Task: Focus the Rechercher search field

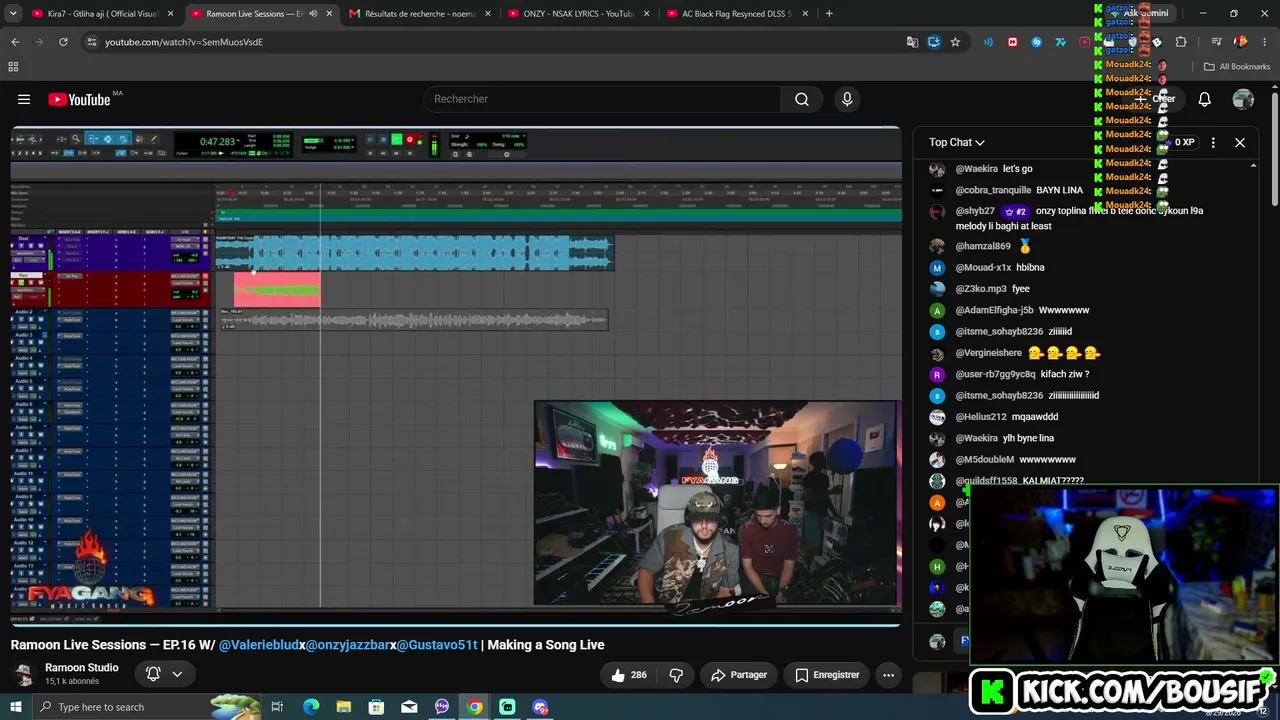Action: click(603, 99)
